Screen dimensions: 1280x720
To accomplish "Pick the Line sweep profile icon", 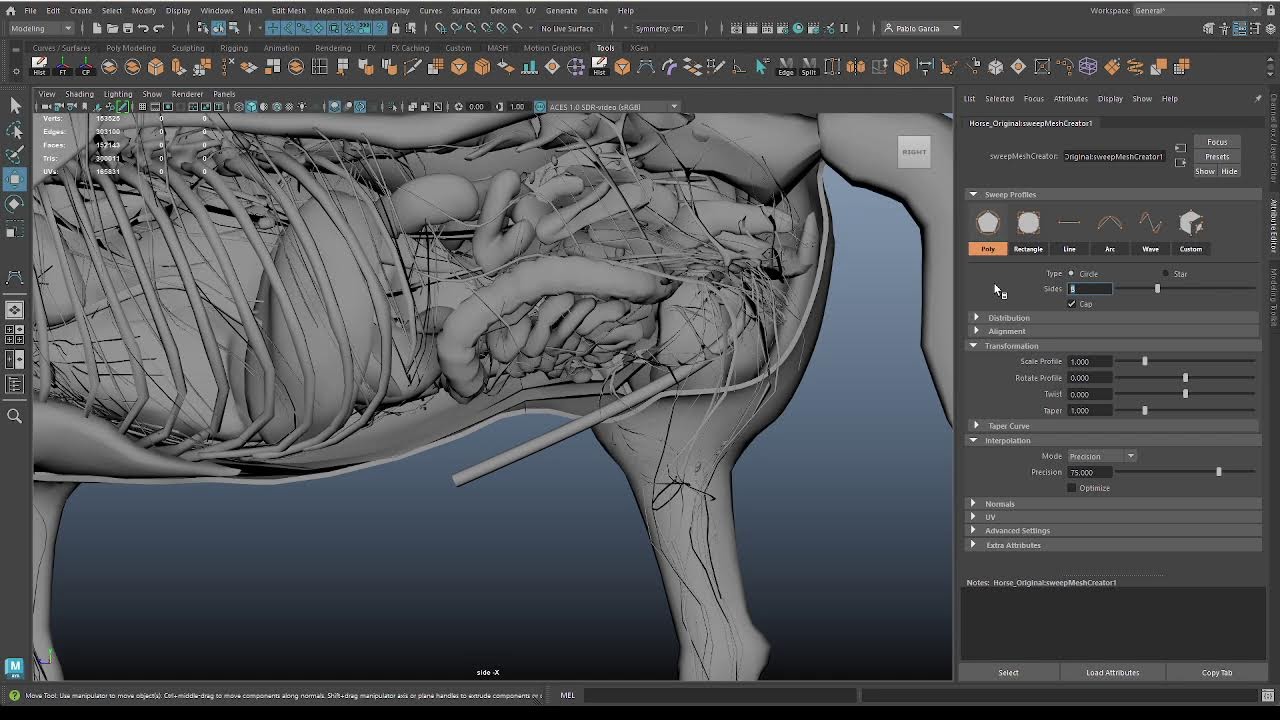I will (x=1069, y=223).
